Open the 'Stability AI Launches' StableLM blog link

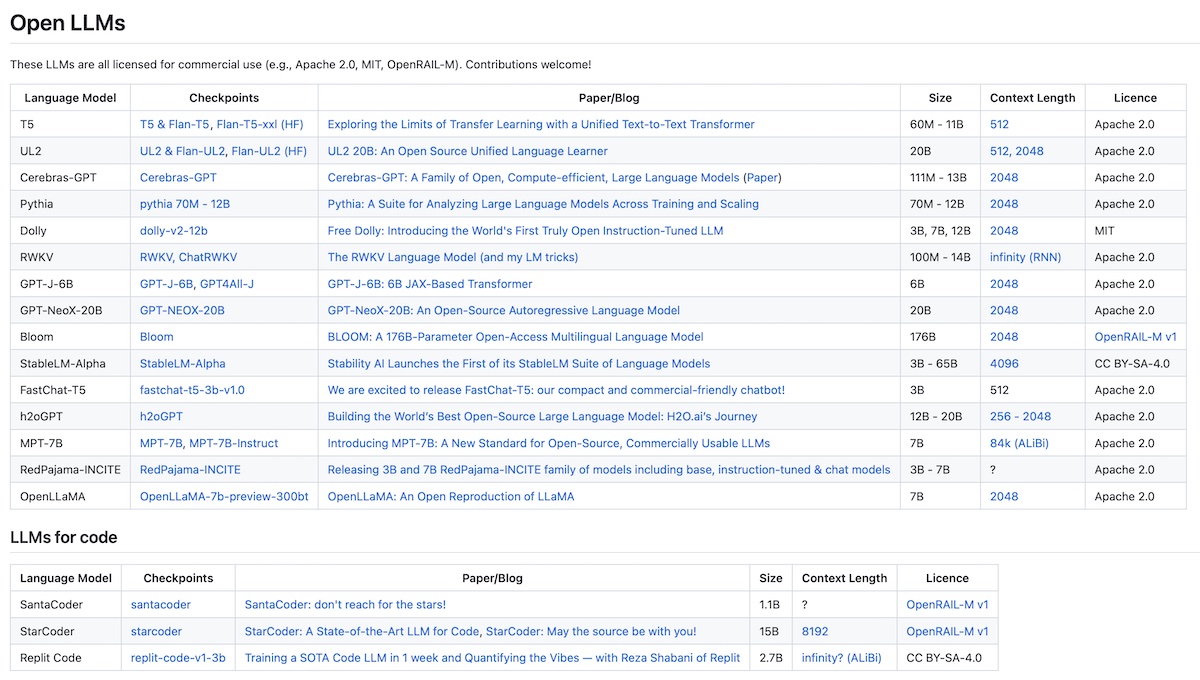[519, 363]
